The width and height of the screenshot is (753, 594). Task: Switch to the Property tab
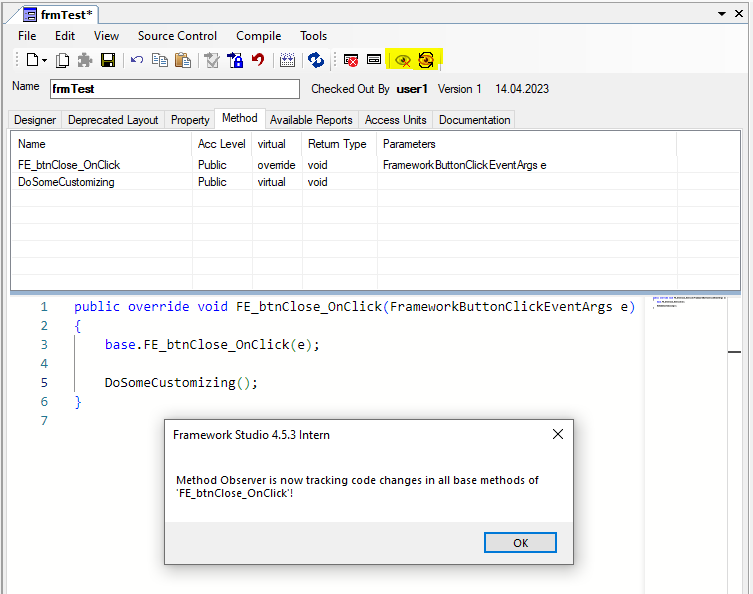190,120
